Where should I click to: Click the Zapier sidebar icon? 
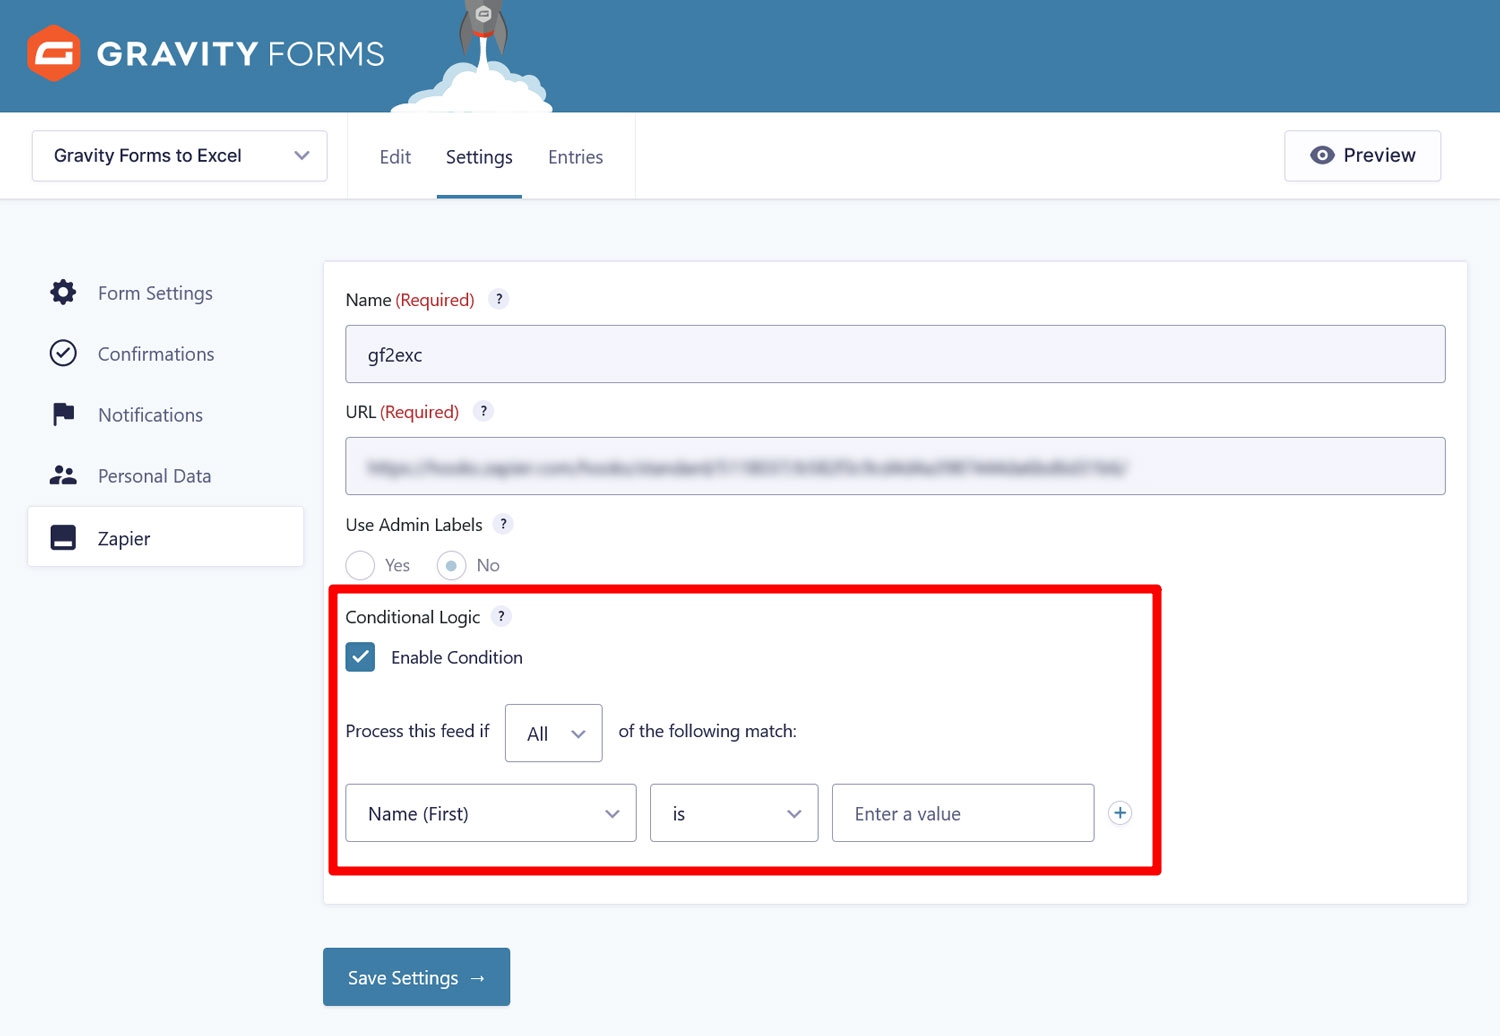click(x=63, y=537)
